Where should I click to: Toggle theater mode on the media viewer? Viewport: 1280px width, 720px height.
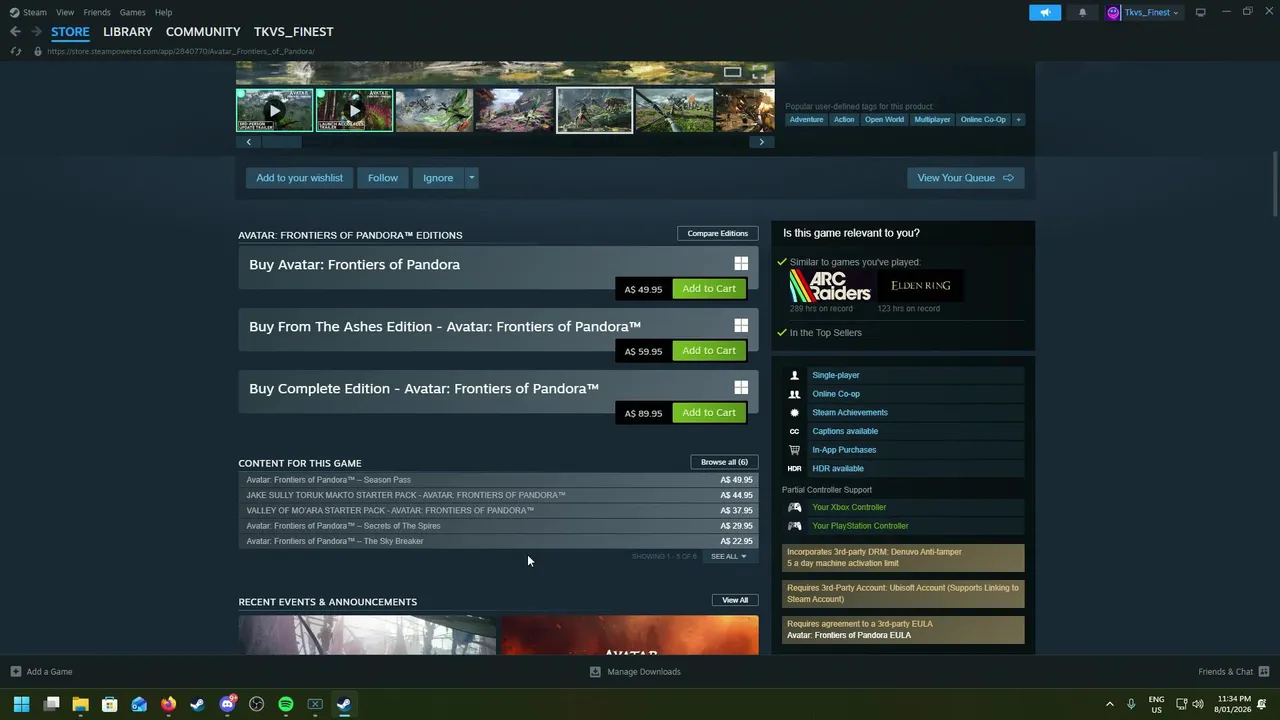pos(732,72)
